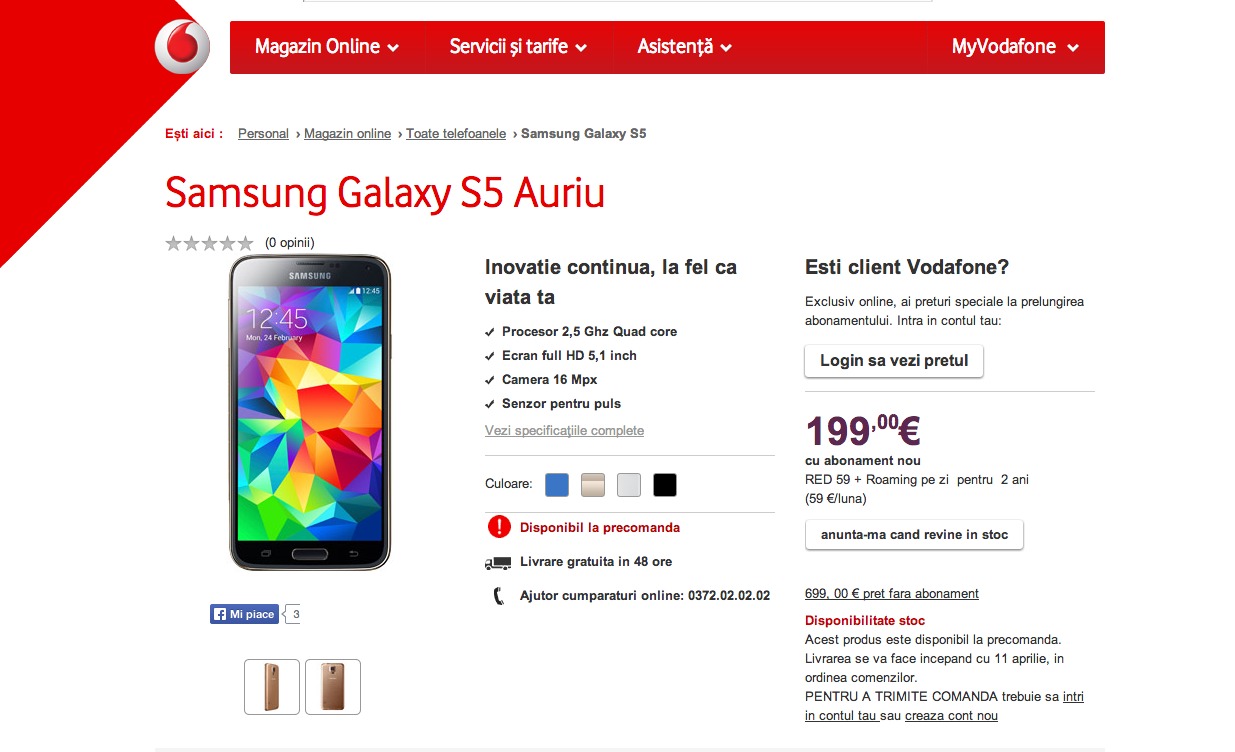The image size is (1235, 752).
Task: Open Vezi specificațiile complete link
Action: [x=564, y=431]
